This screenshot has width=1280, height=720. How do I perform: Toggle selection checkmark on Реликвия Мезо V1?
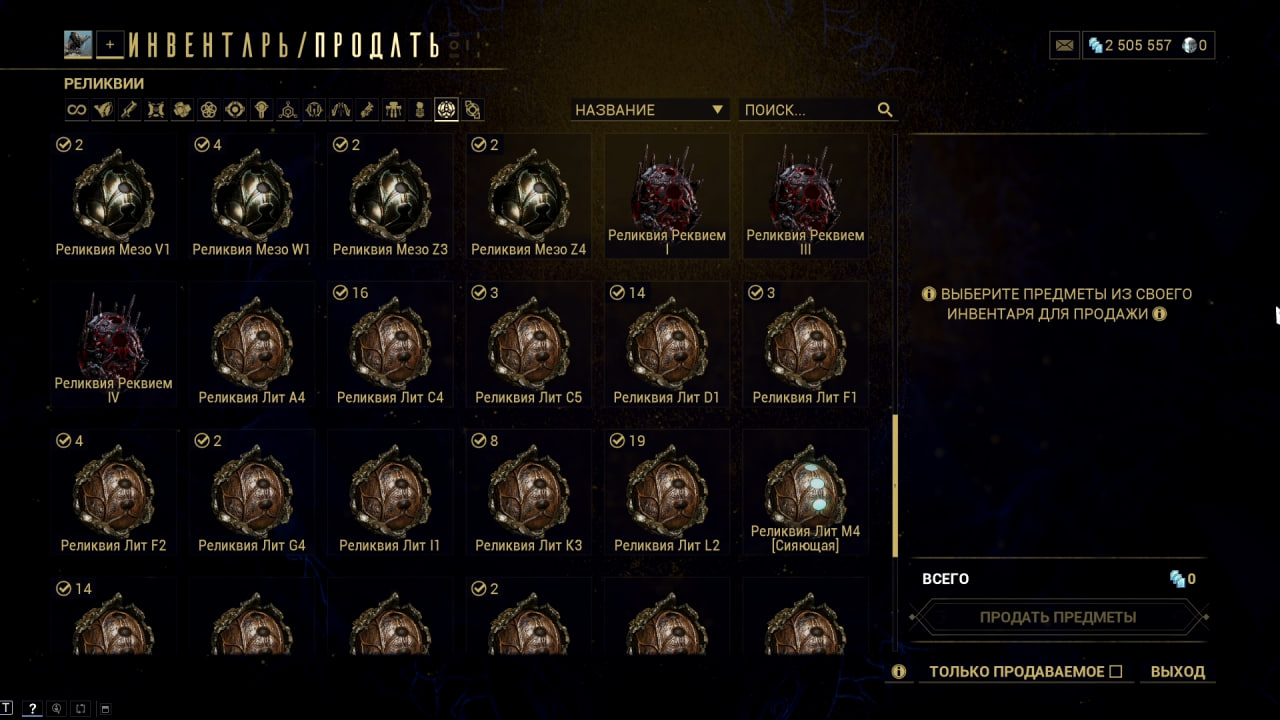point(64,145)
